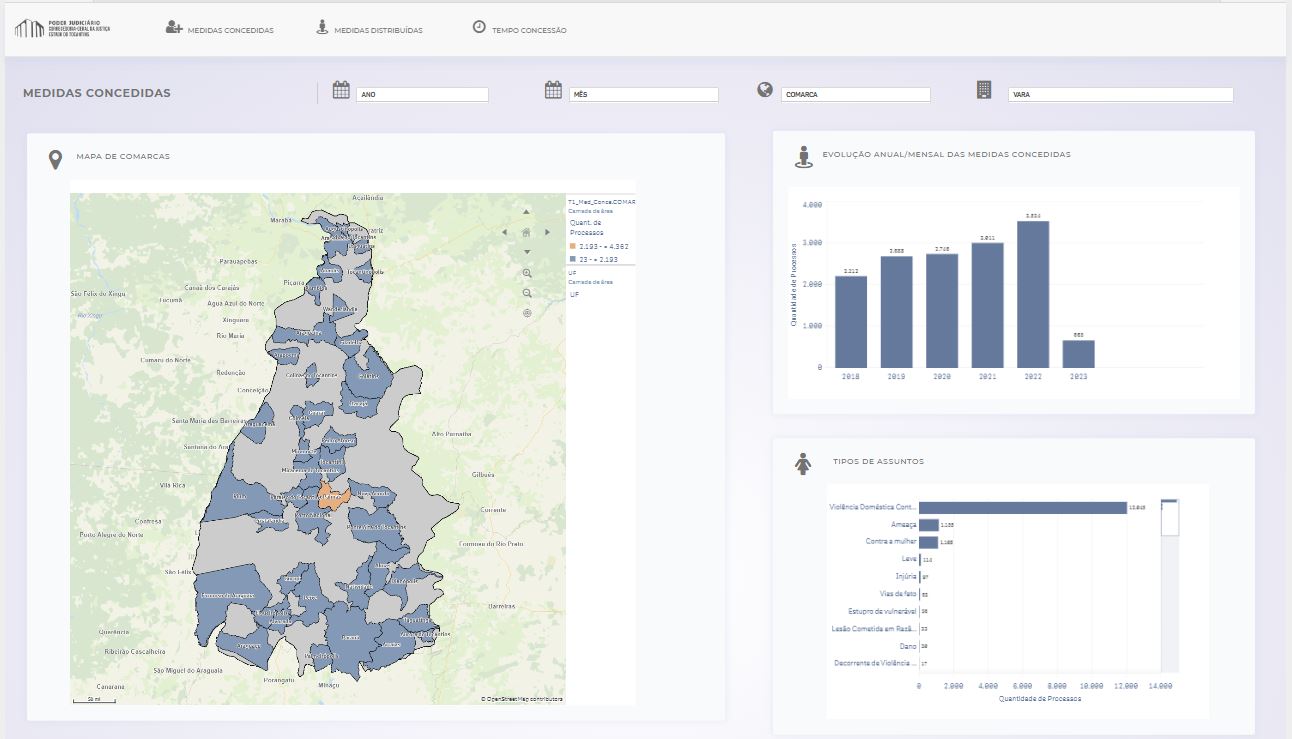The height and width of the screenshot is (739, 1292).
Task: Pan the map up with arrow
Action: [527, 212]
